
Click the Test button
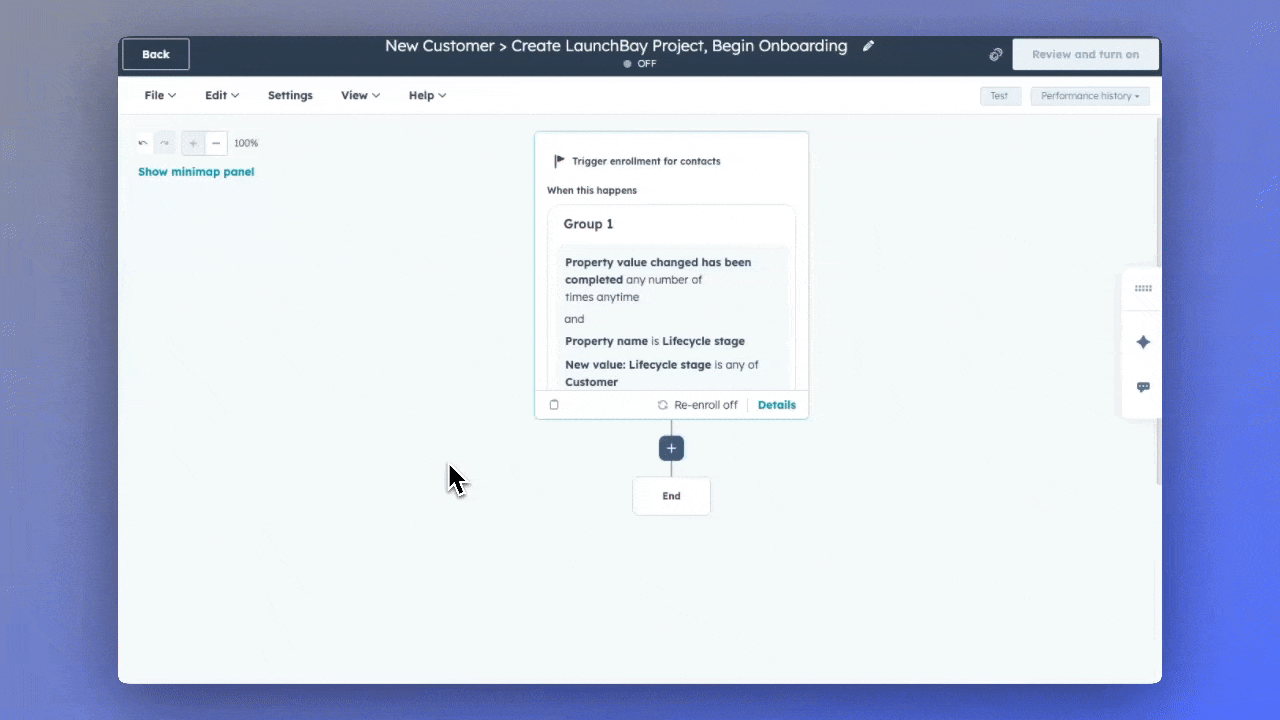pyautogui.click(x=999, y=96)
